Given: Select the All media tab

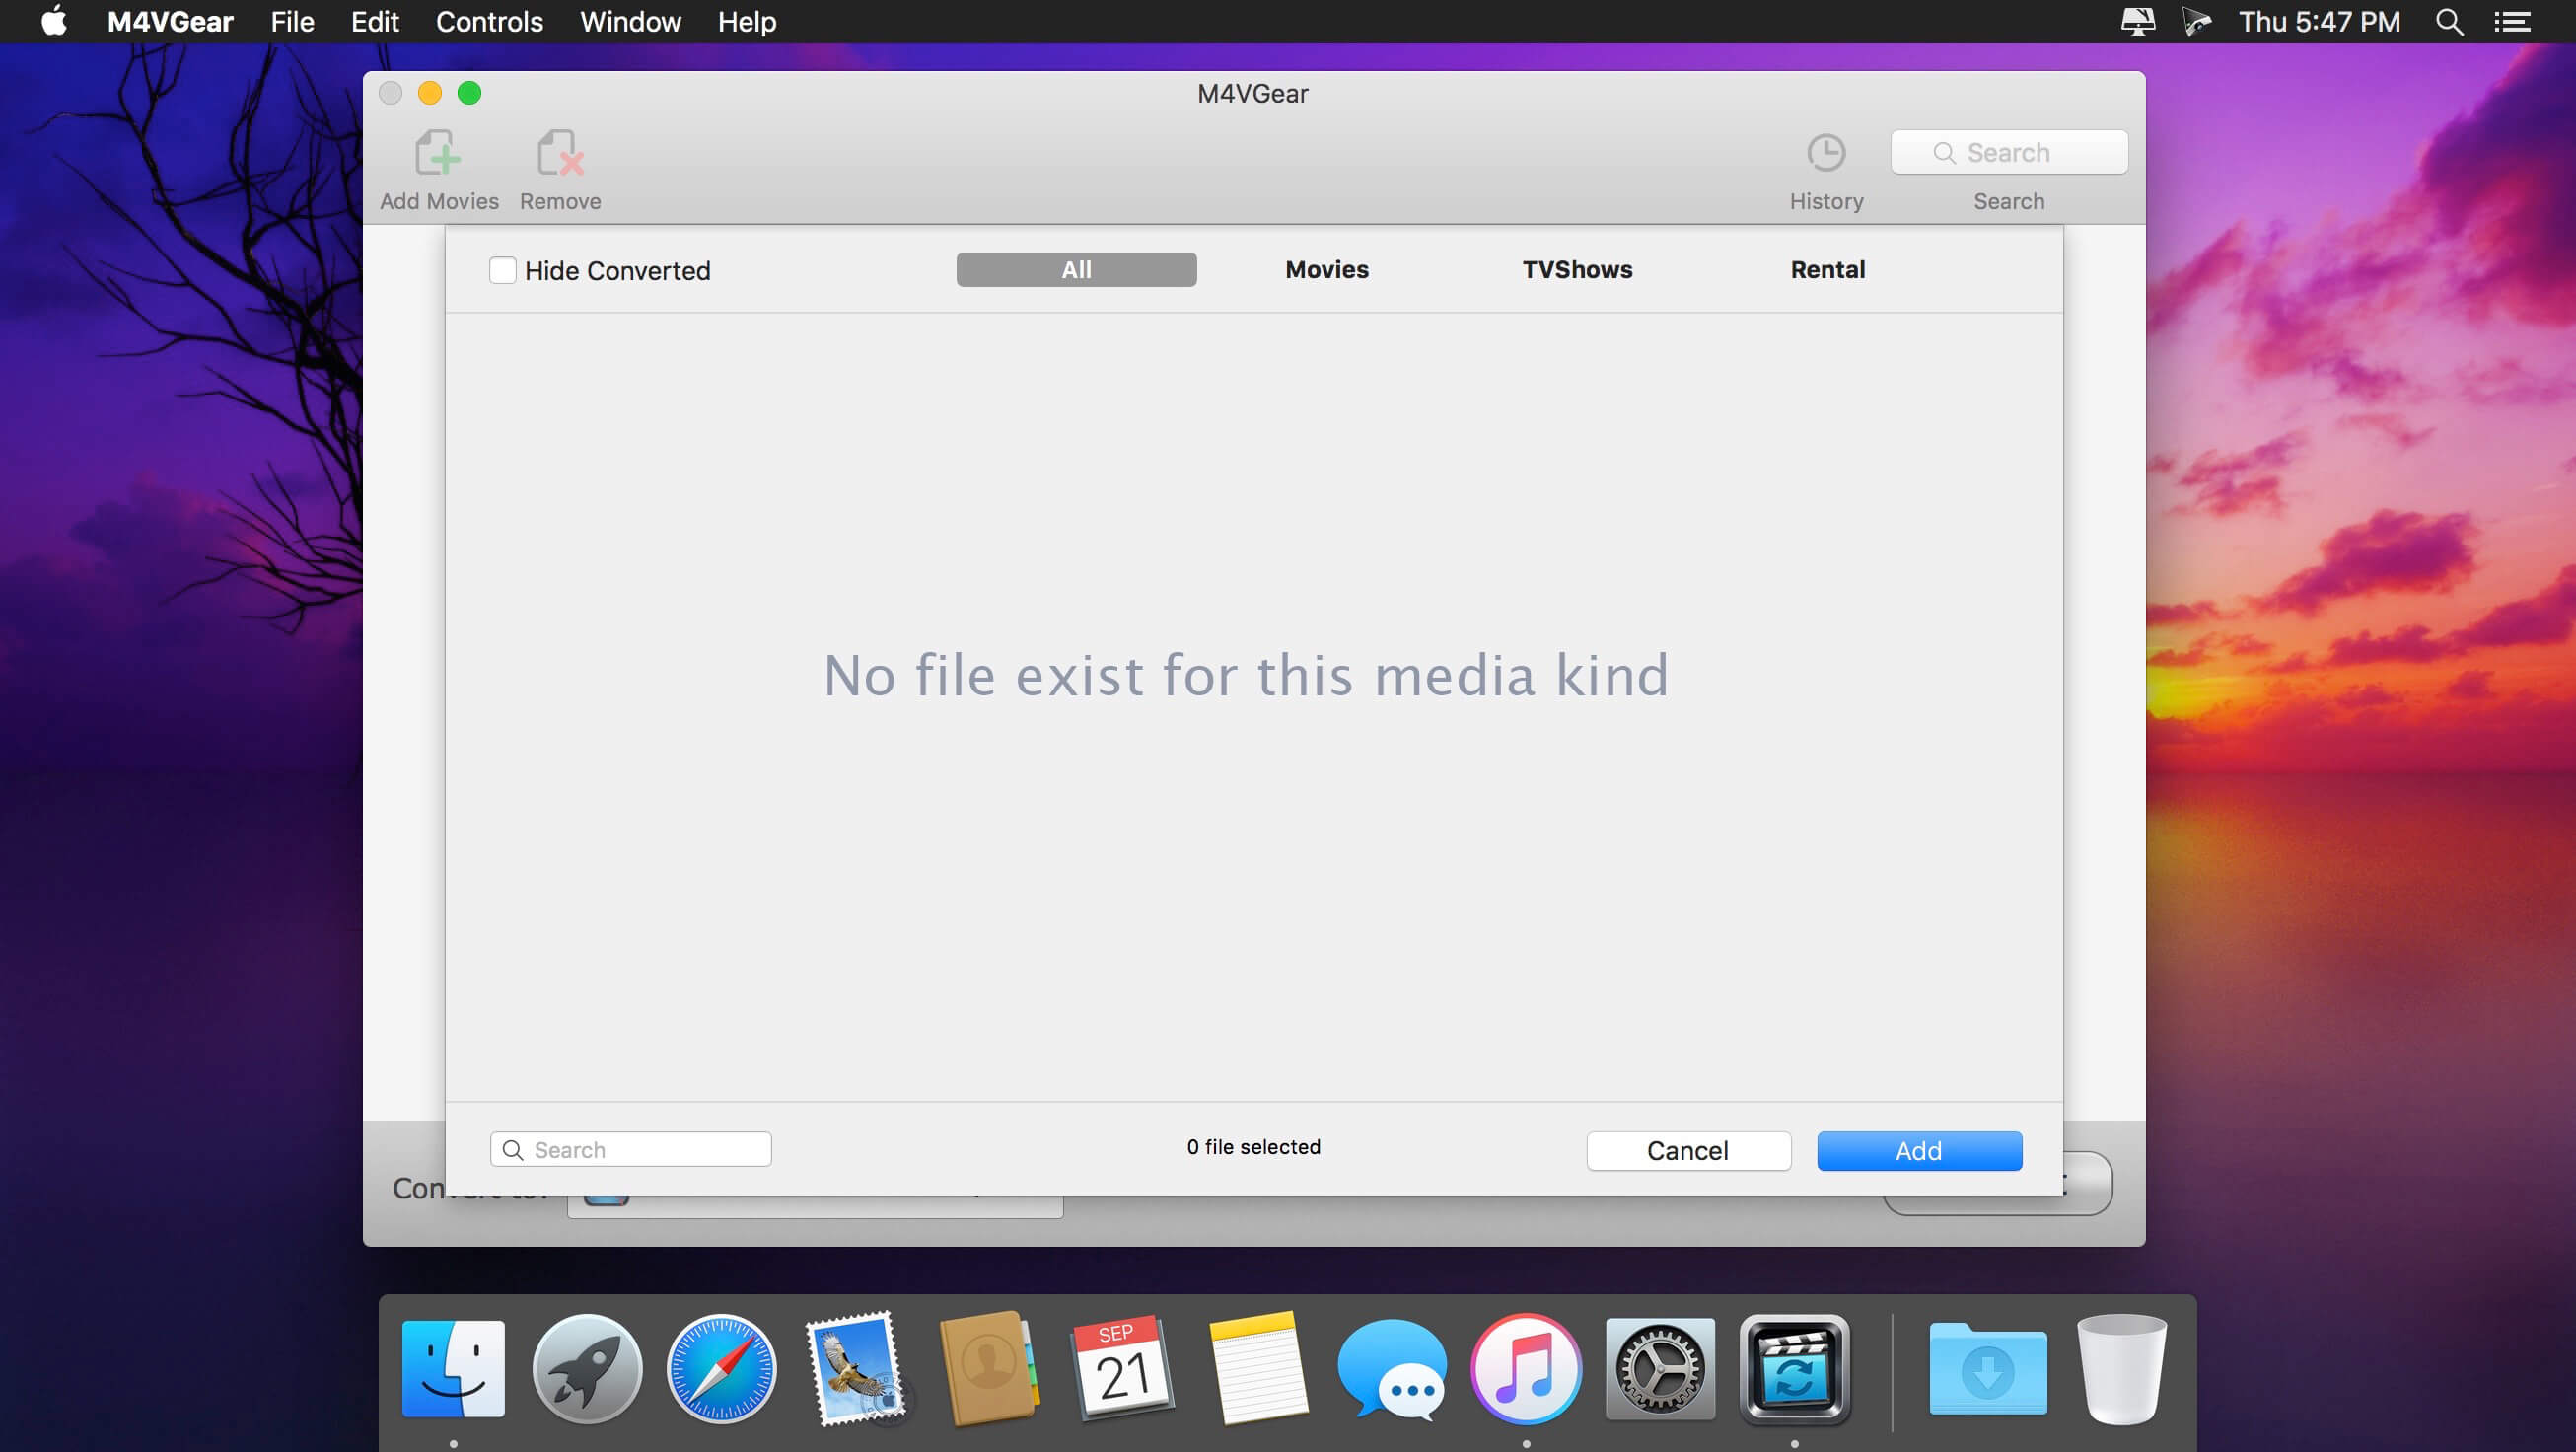Looking at the screenshot, I should pos(1076,269).
